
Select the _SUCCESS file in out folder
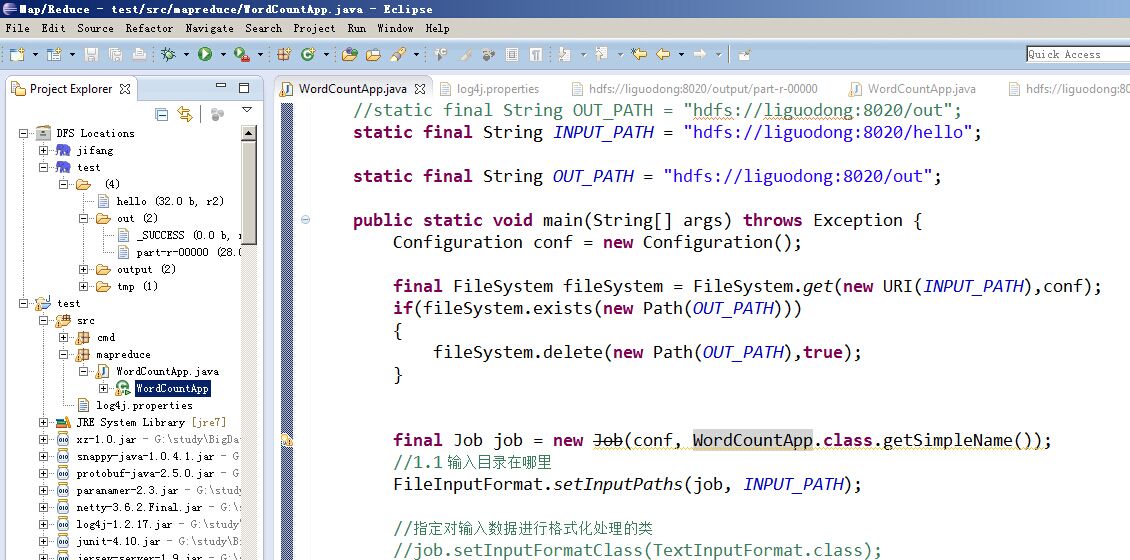(188, 235)
